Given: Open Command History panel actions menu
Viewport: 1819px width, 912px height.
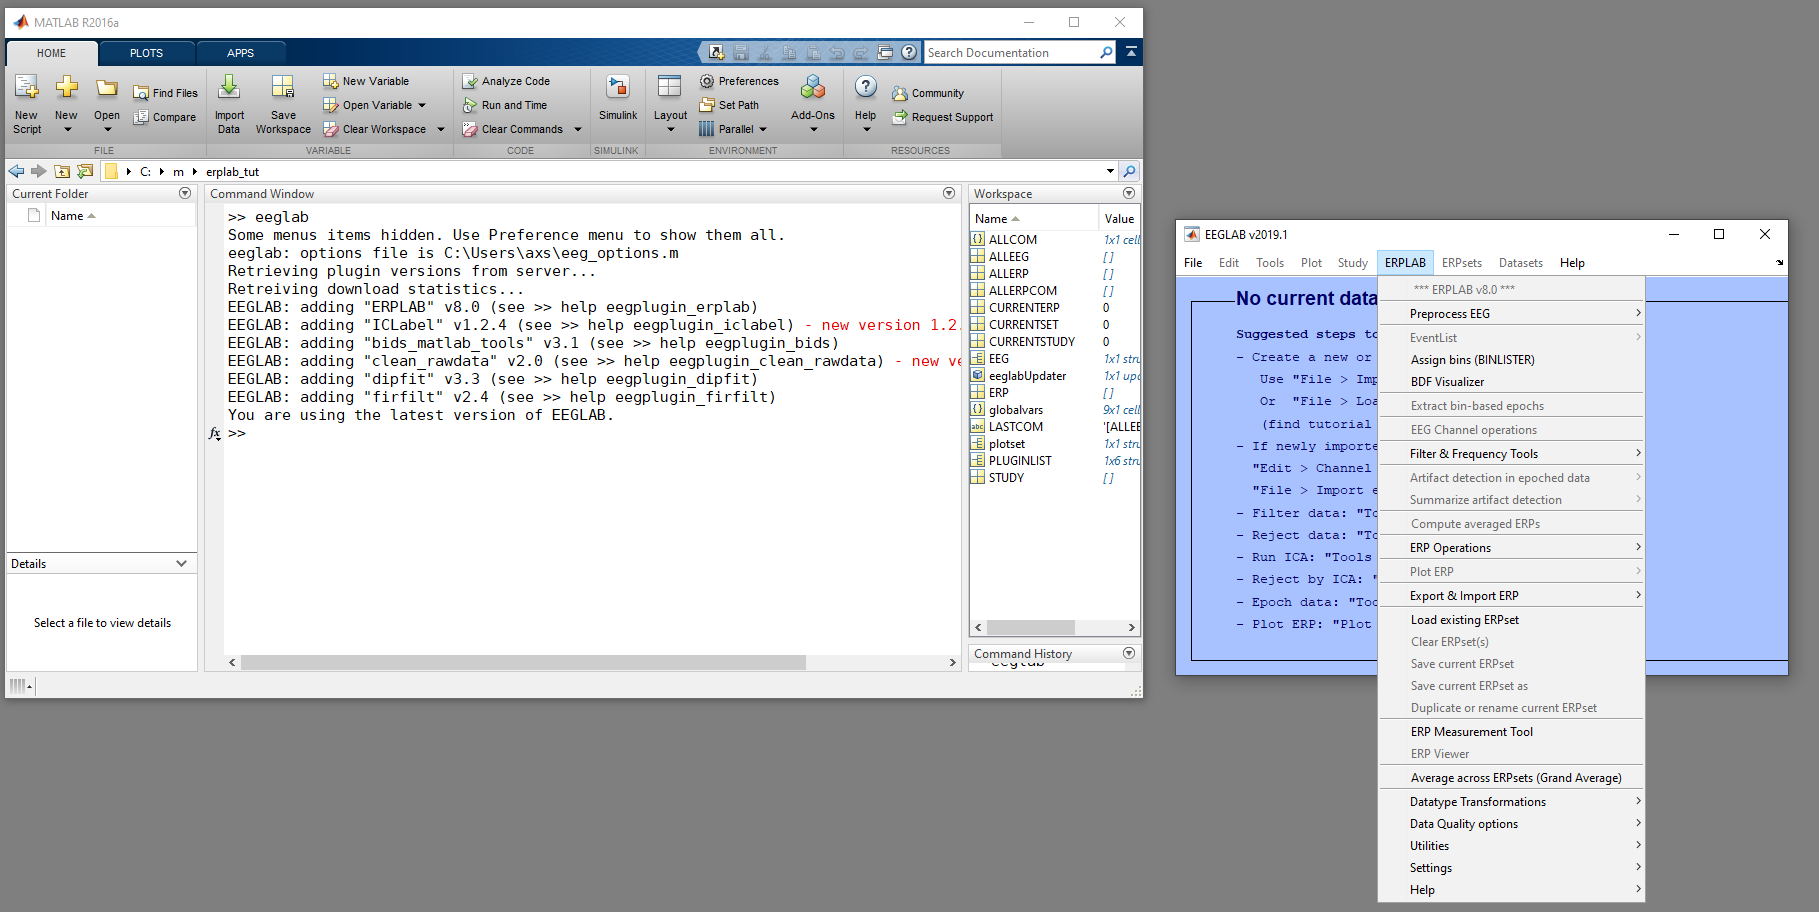Looking at the screenshot, I should [x=1129, y=653].
